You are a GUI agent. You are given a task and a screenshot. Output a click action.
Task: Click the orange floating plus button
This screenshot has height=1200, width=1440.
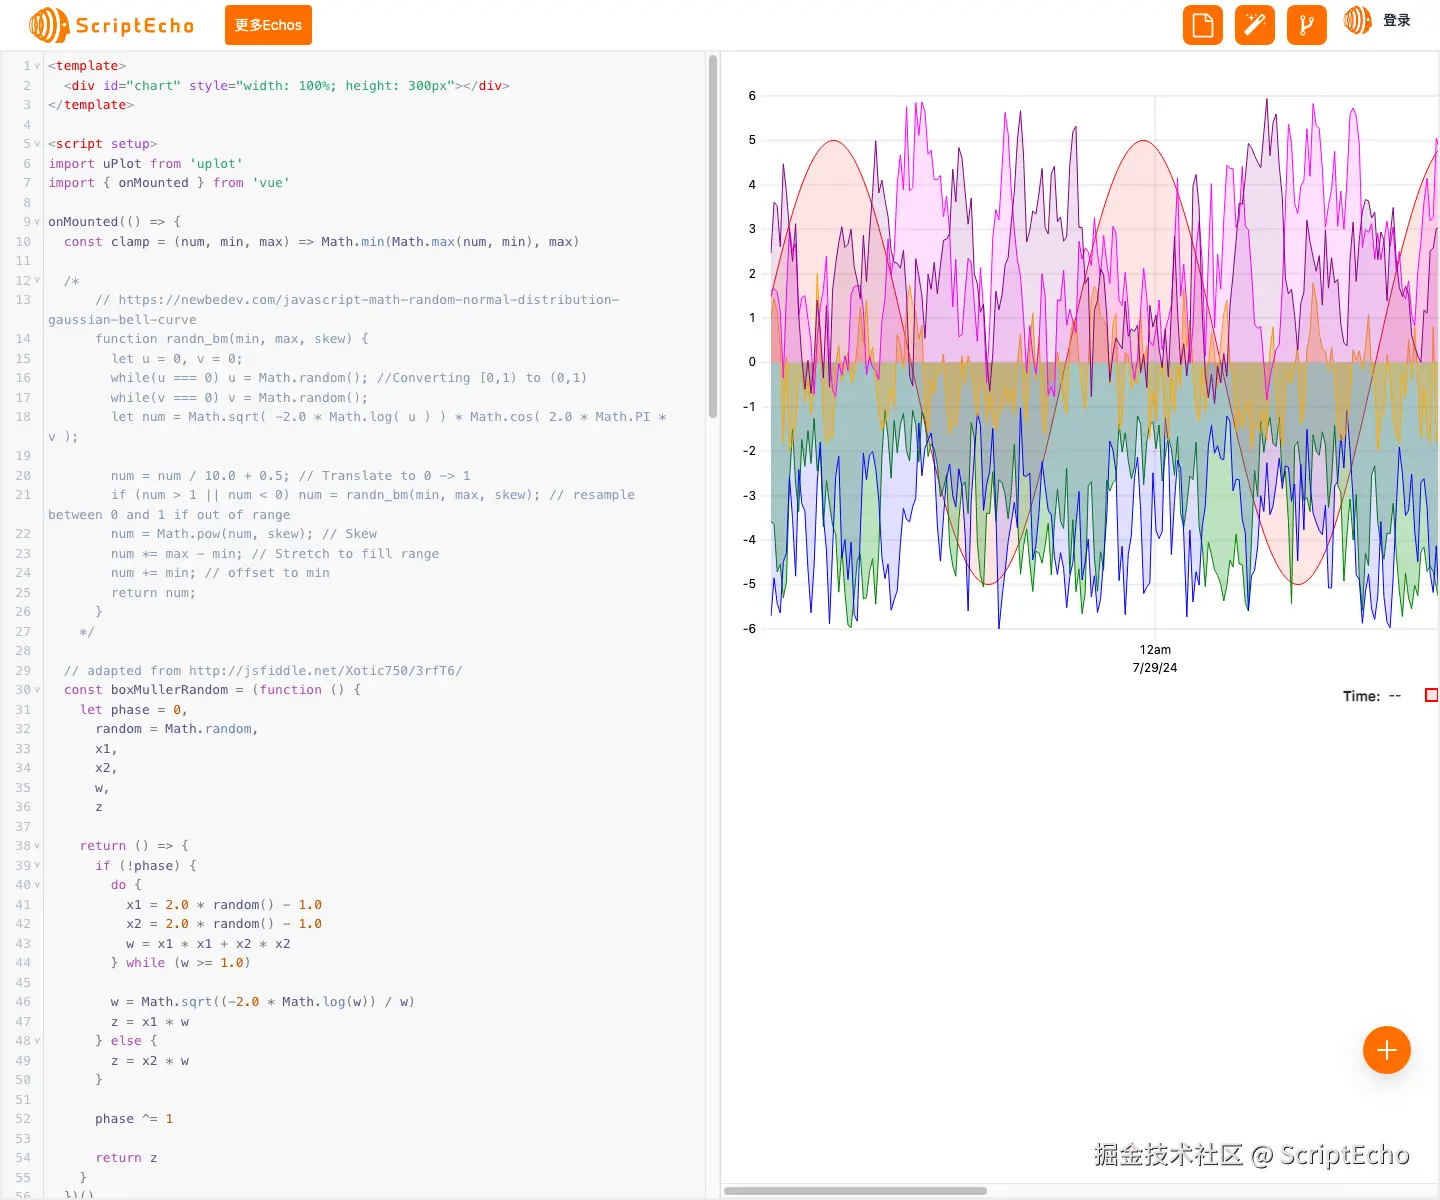coord(1387,1050)
